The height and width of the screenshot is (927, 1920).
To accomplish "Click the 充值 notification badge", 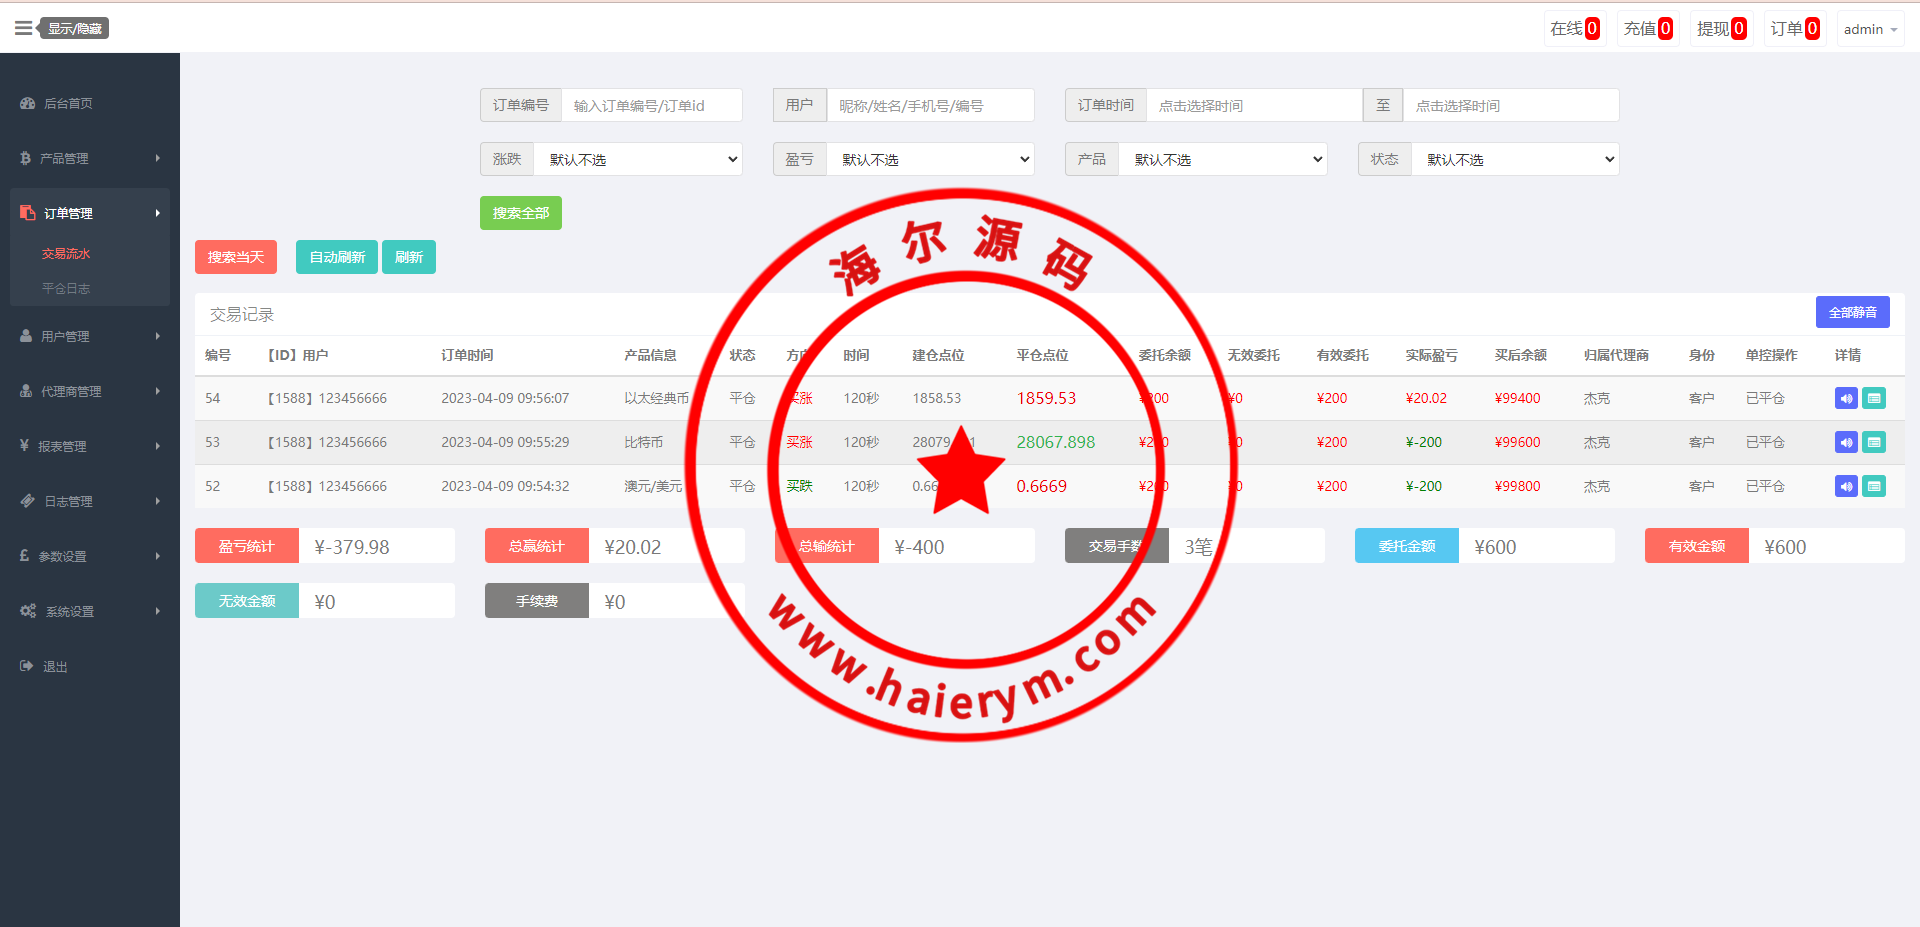I will pos(1648,29).
